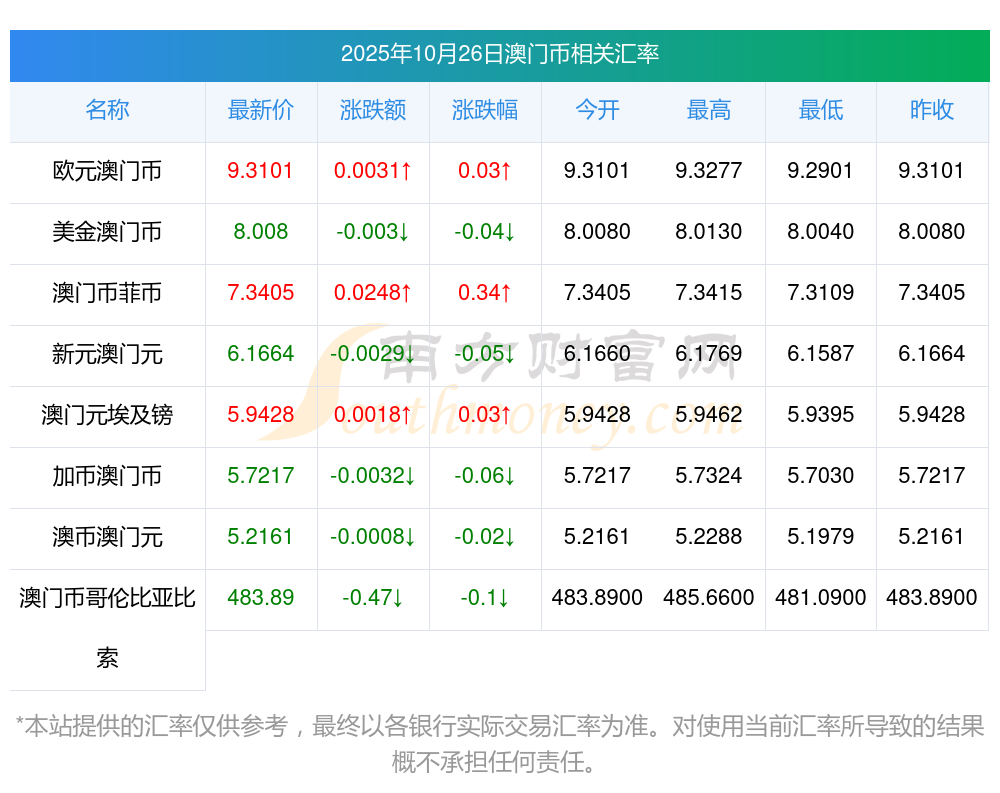This screenshot has height=793, width=1000.
Task: Click the opening value 8.0080 for 美金澳门币
Action: [597, 232]
